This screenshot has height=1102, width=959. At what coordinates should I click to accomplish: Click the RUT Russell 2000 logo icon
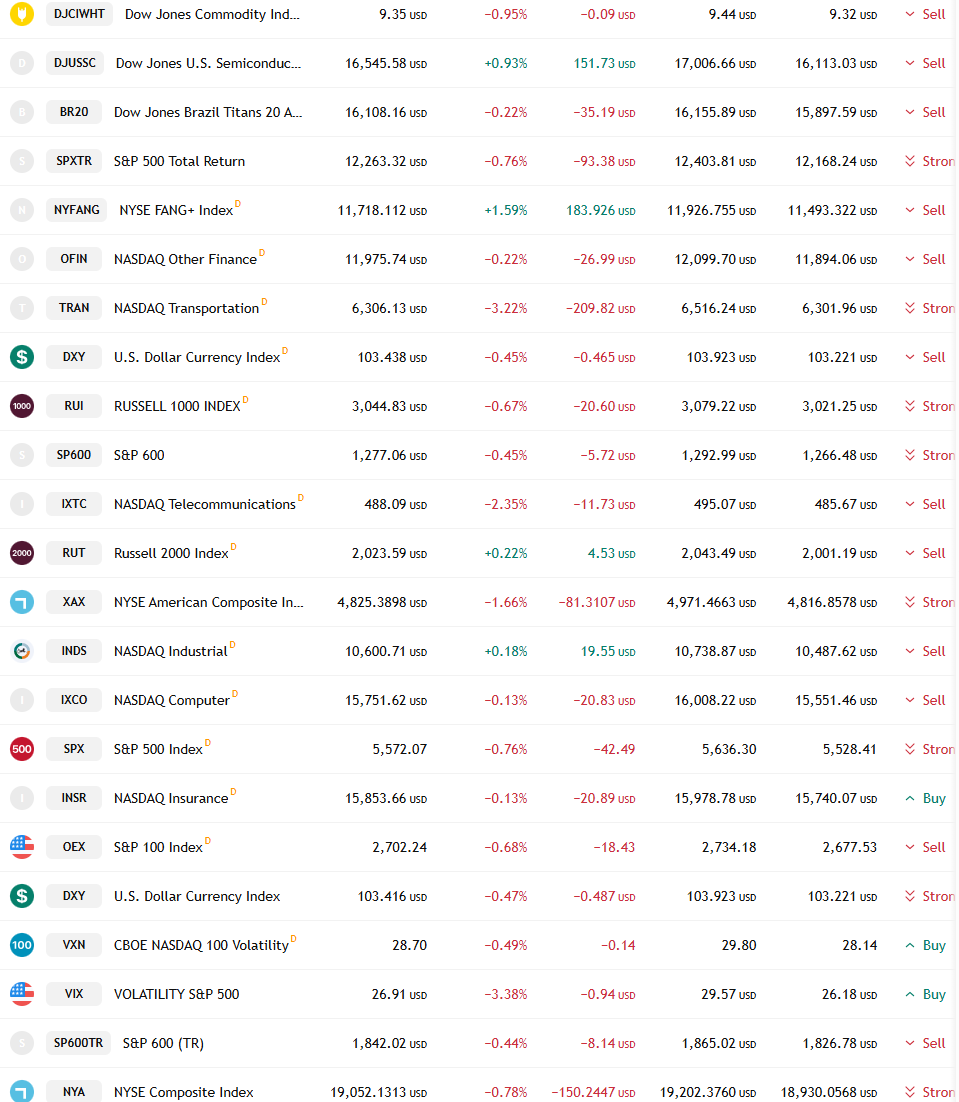(22, 553)
